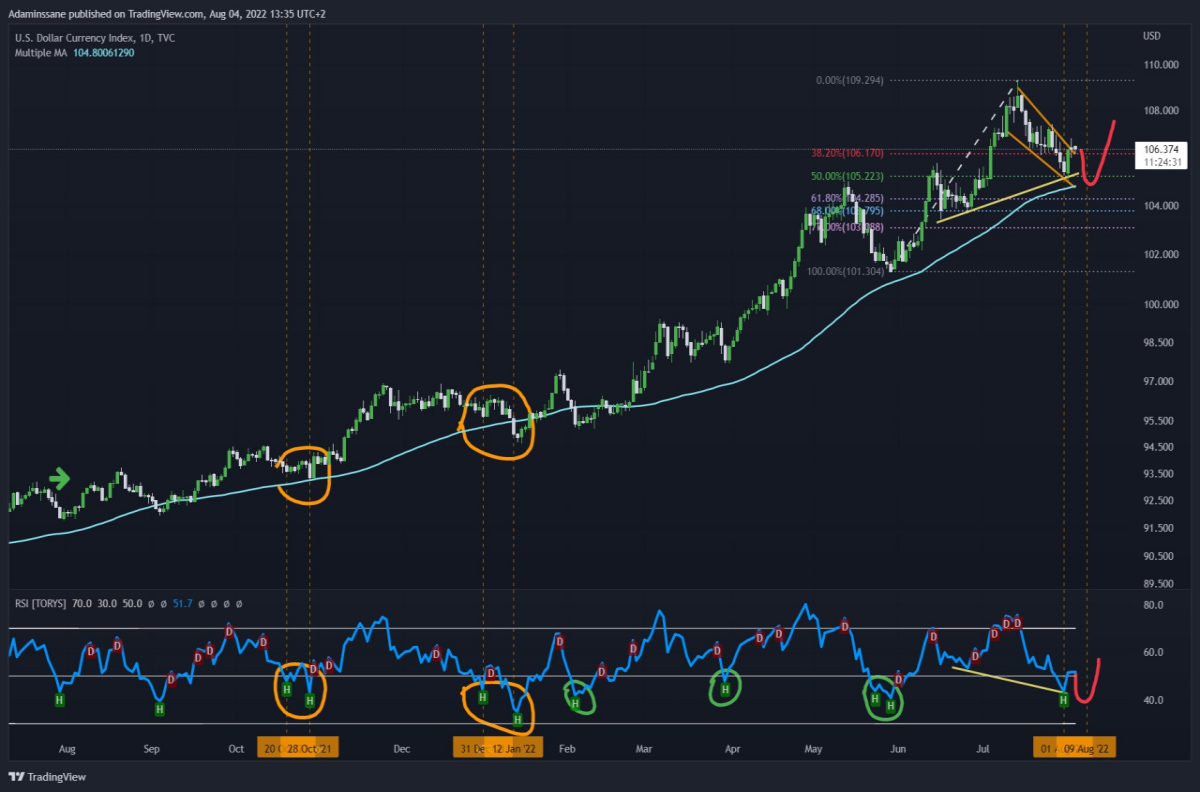Click the U.S. Dollar Currency Index title

(x=70, y=39)
